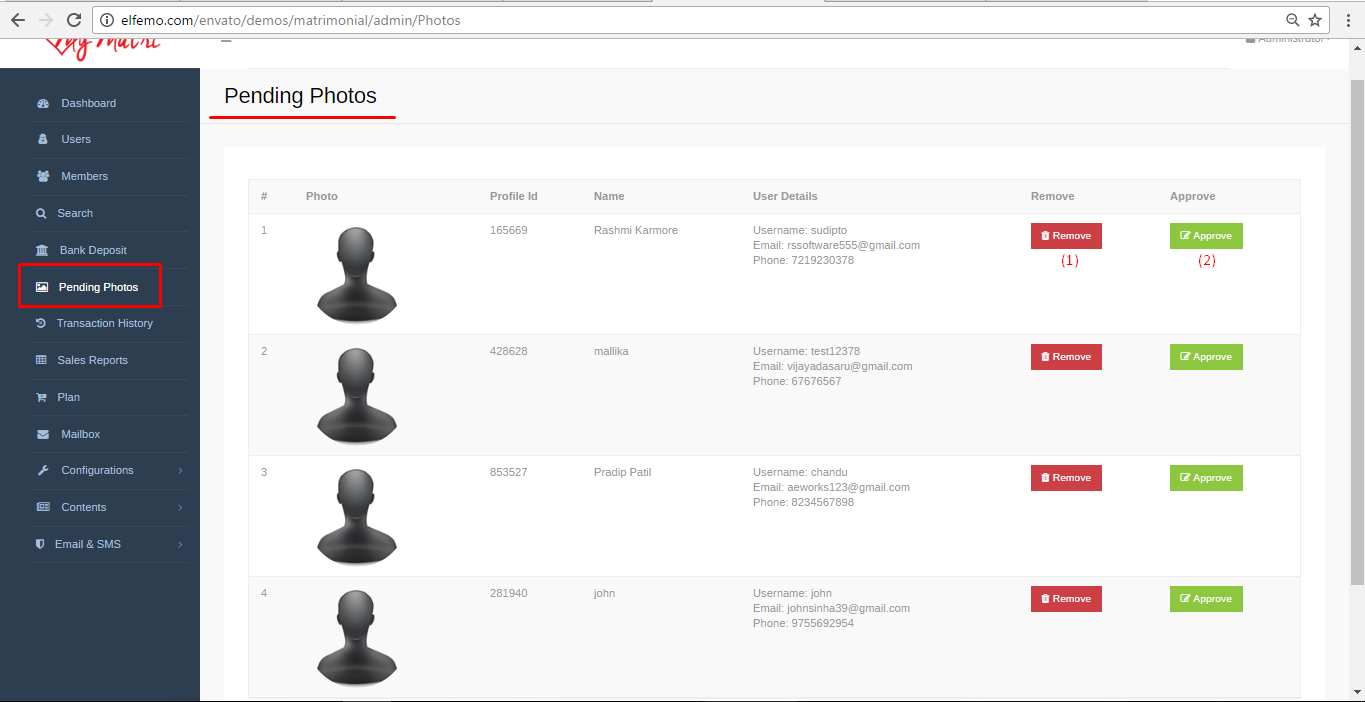
Task: Click the name Rashmi Karmore
Action: (x=636, y=230)
